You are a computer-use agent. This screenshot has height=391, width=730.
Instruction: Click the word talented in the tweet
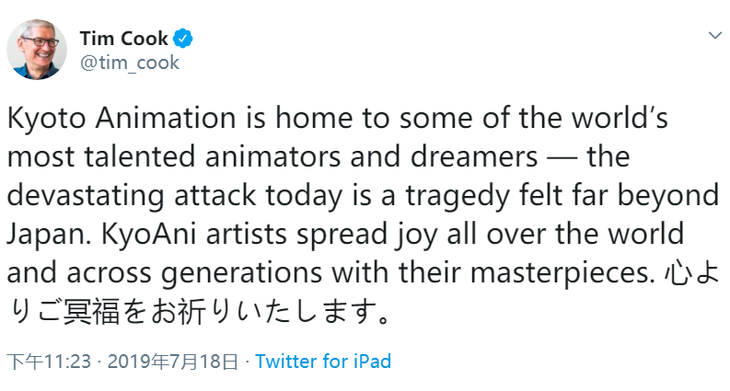[x=140, y=157]
